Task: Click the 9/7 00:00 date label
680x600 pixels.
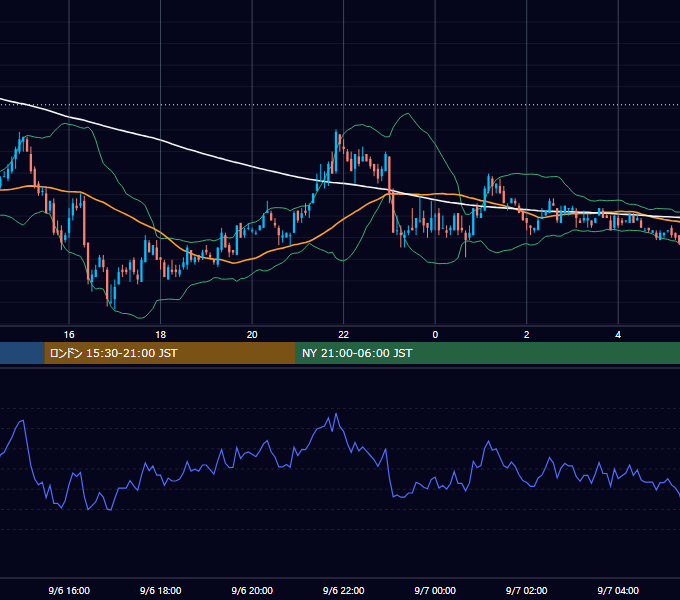Action: pos(435,590)
